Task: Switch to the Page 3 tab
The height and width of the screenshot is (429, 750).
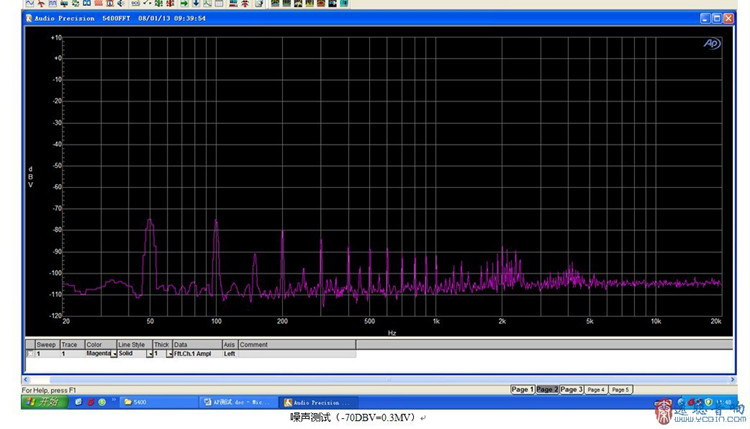Action: click(x=572, y=390)
